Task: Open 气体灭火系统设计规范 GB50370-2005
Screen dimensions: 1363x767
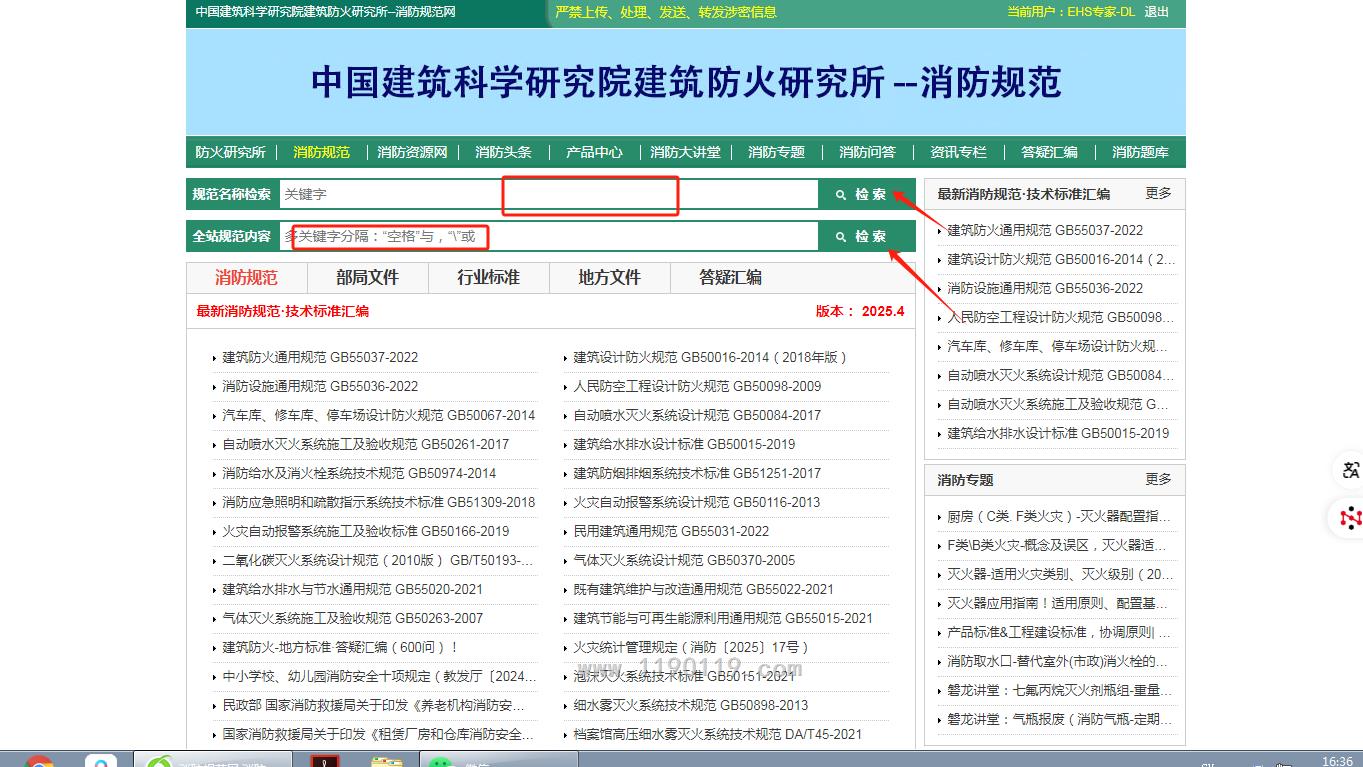Action: 684,560
